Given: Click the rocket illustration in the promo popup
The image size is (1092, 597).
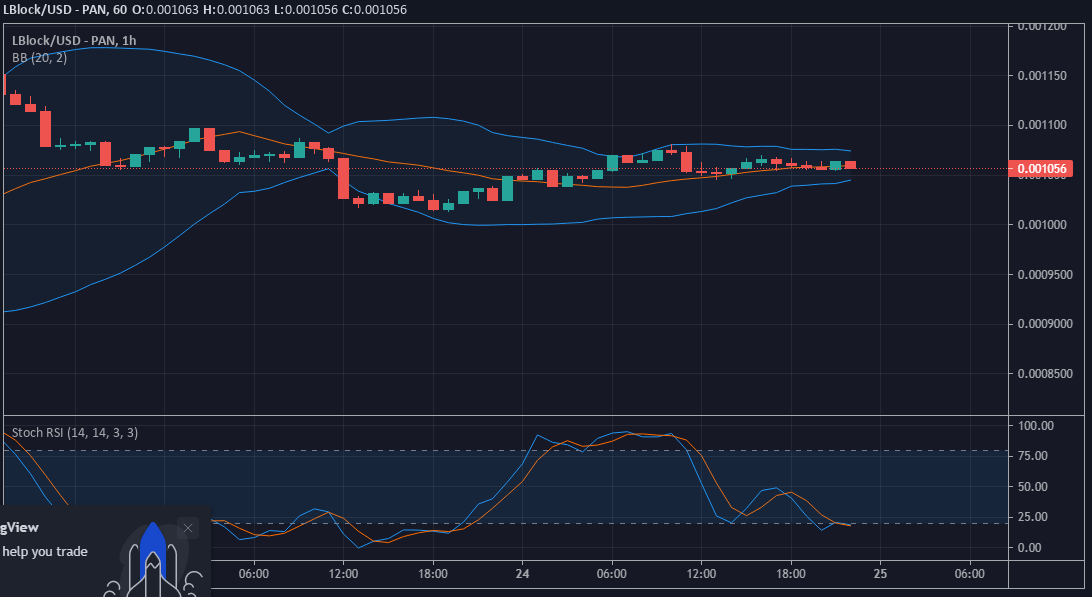Looking at the screenshot, I should coord(153,559).
